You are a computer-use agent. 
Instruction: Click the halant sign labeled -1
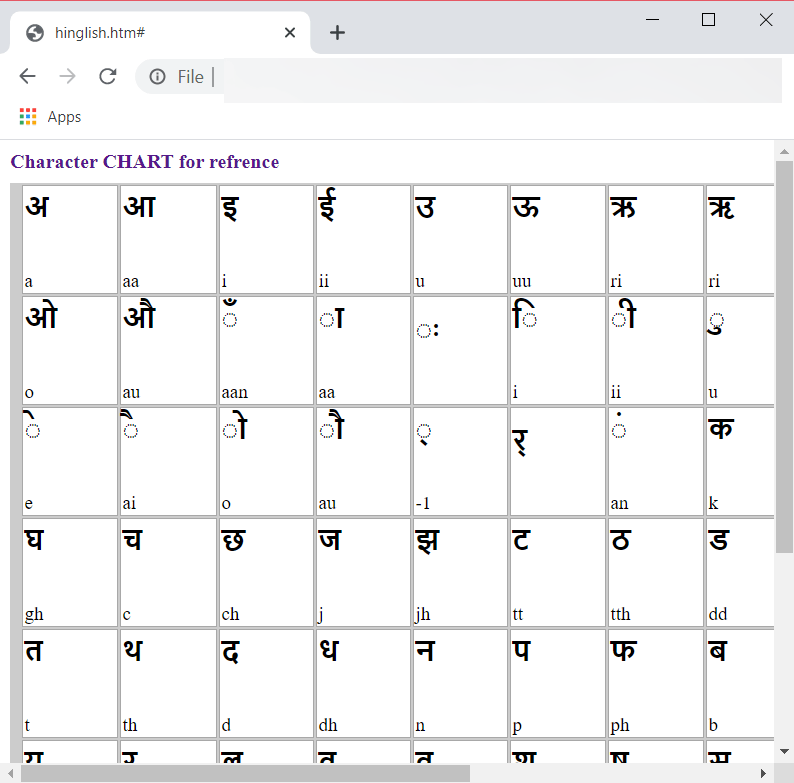click(x=424, y=434)
